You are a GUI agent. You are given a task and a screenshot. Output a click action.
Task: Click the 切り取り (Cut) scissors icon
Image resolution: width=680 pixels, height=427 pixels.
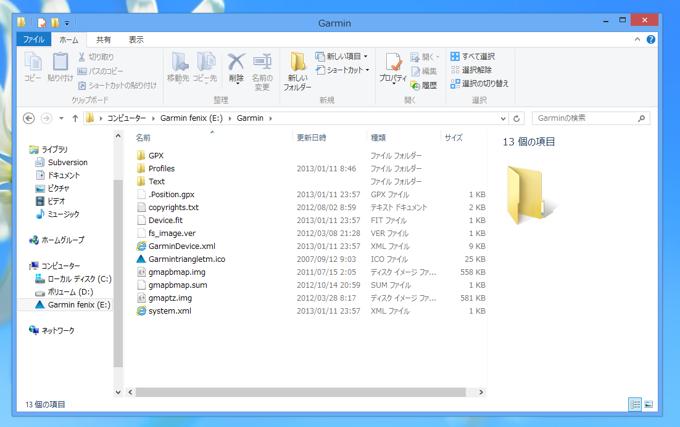82,57
